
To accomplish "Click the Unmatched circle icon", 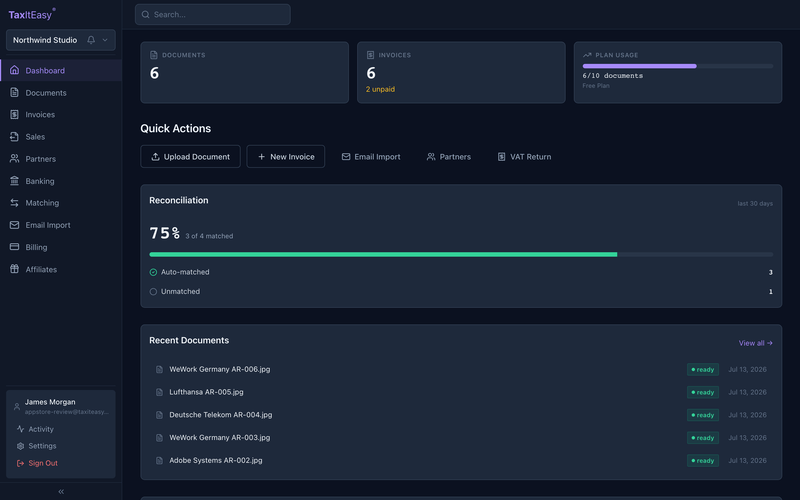I will [153, 291].
